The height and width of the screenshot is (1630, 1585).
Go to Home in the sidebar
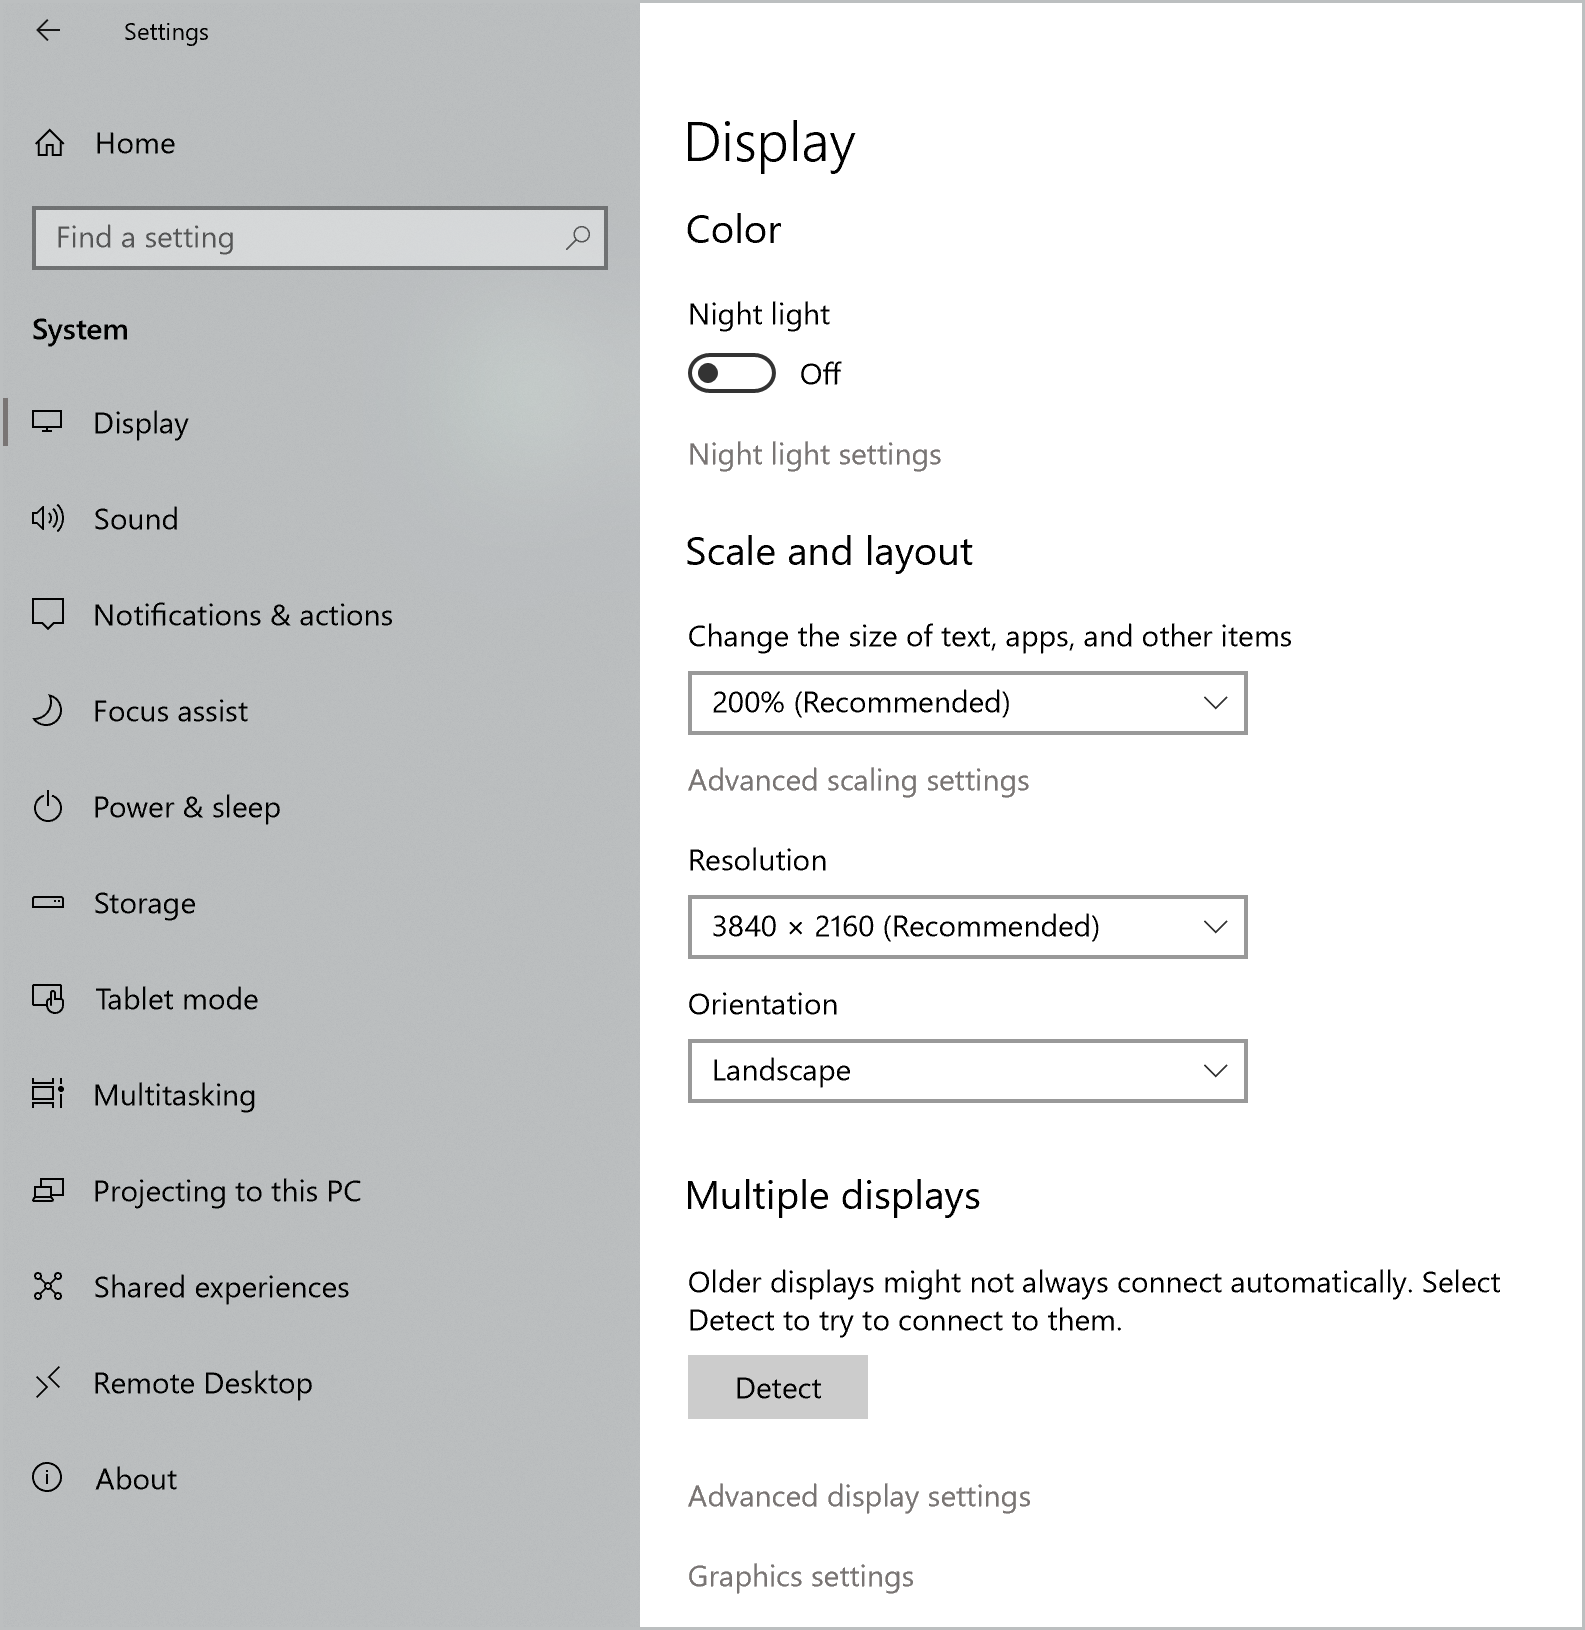[135, 144]
